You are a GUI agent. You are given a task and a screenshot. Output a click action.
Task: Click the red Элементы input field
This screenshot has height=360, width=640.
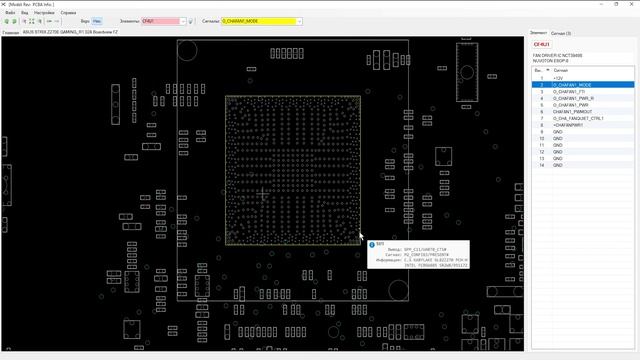[161, 21]
